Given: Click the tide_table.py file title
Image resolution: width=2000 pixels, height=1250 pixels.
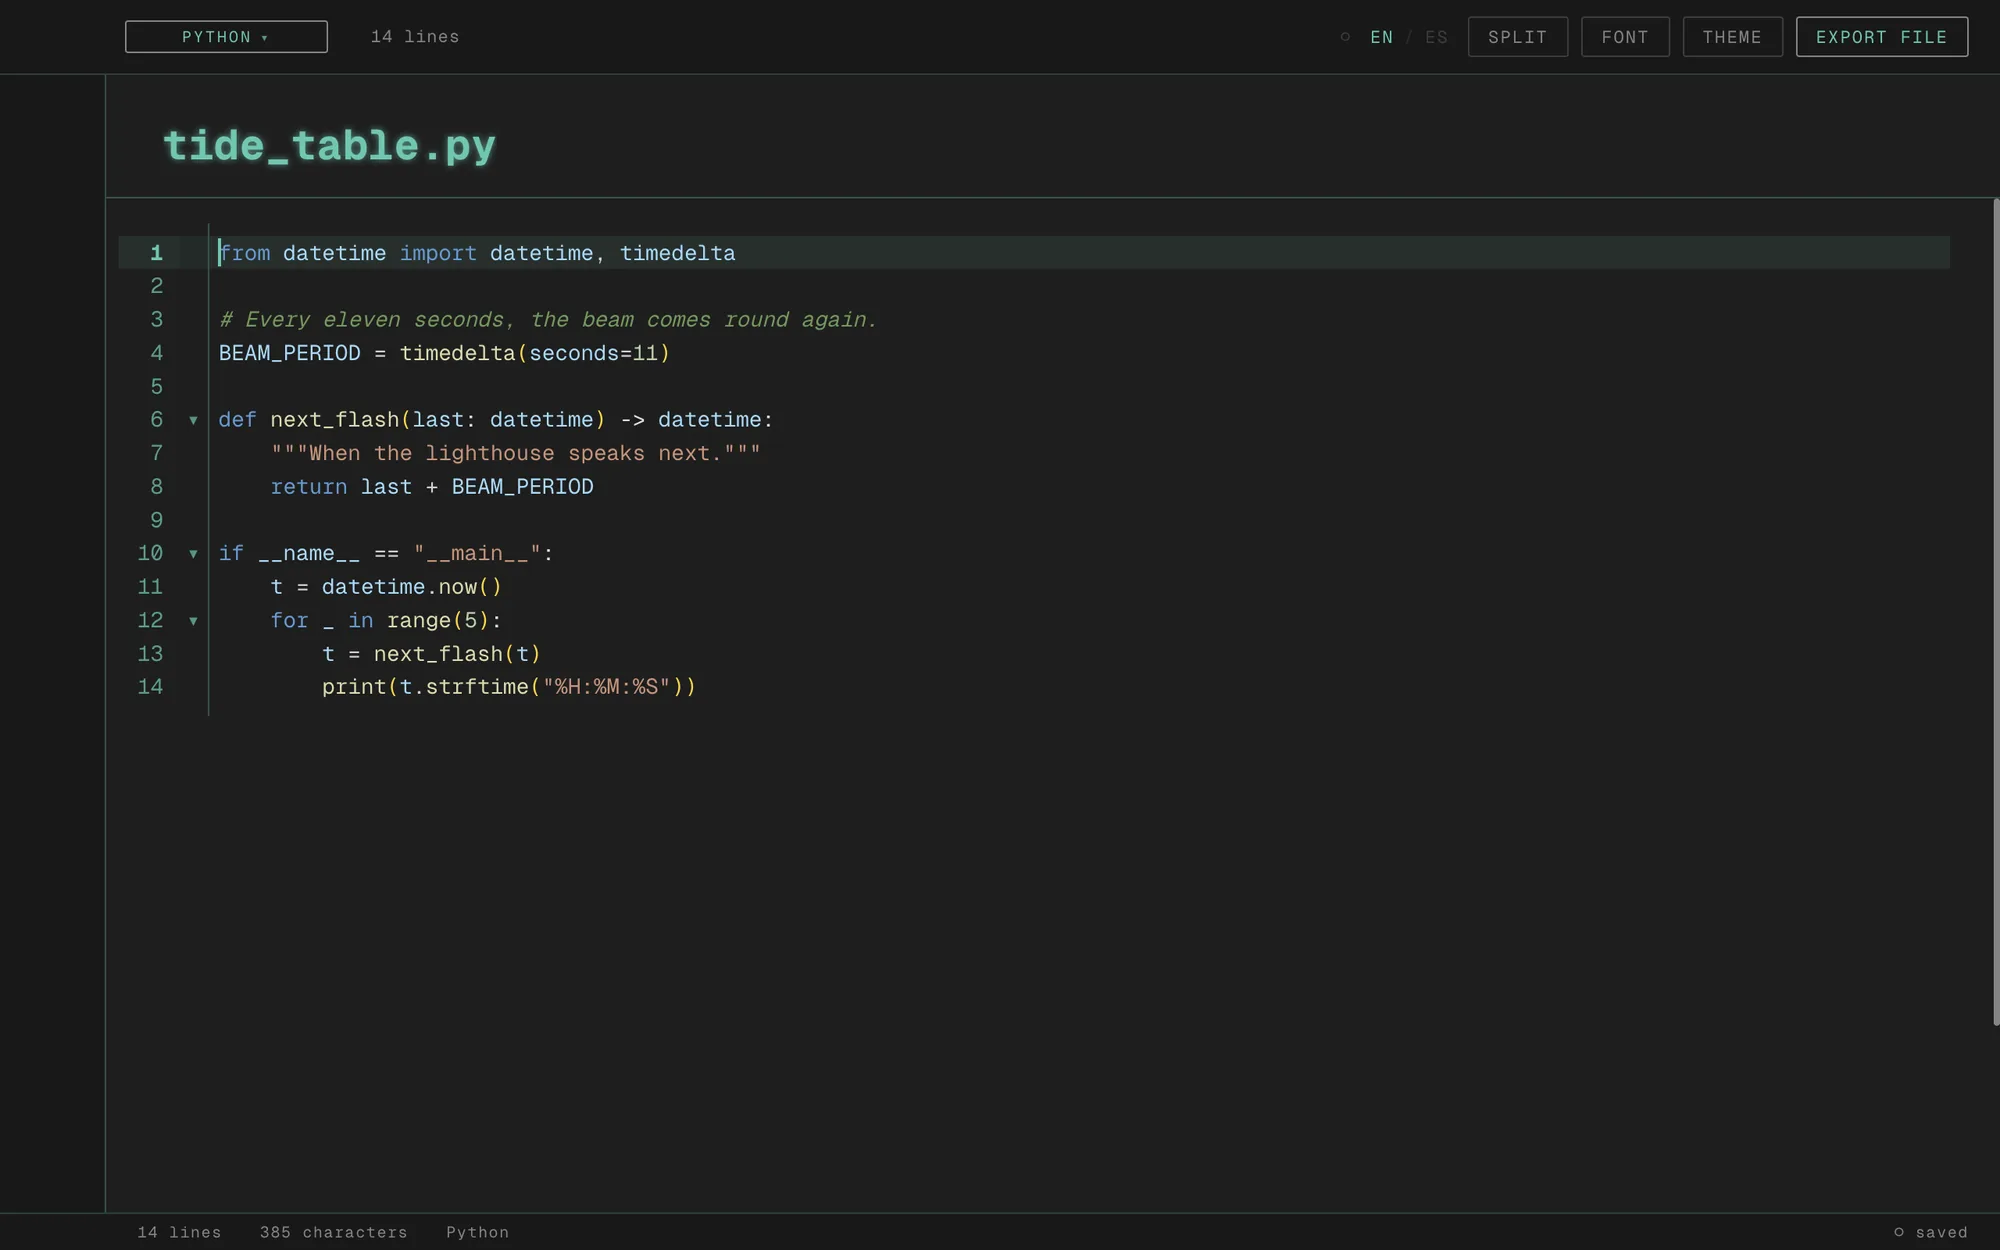Looking at the screenshot, I should coord(329,146).
